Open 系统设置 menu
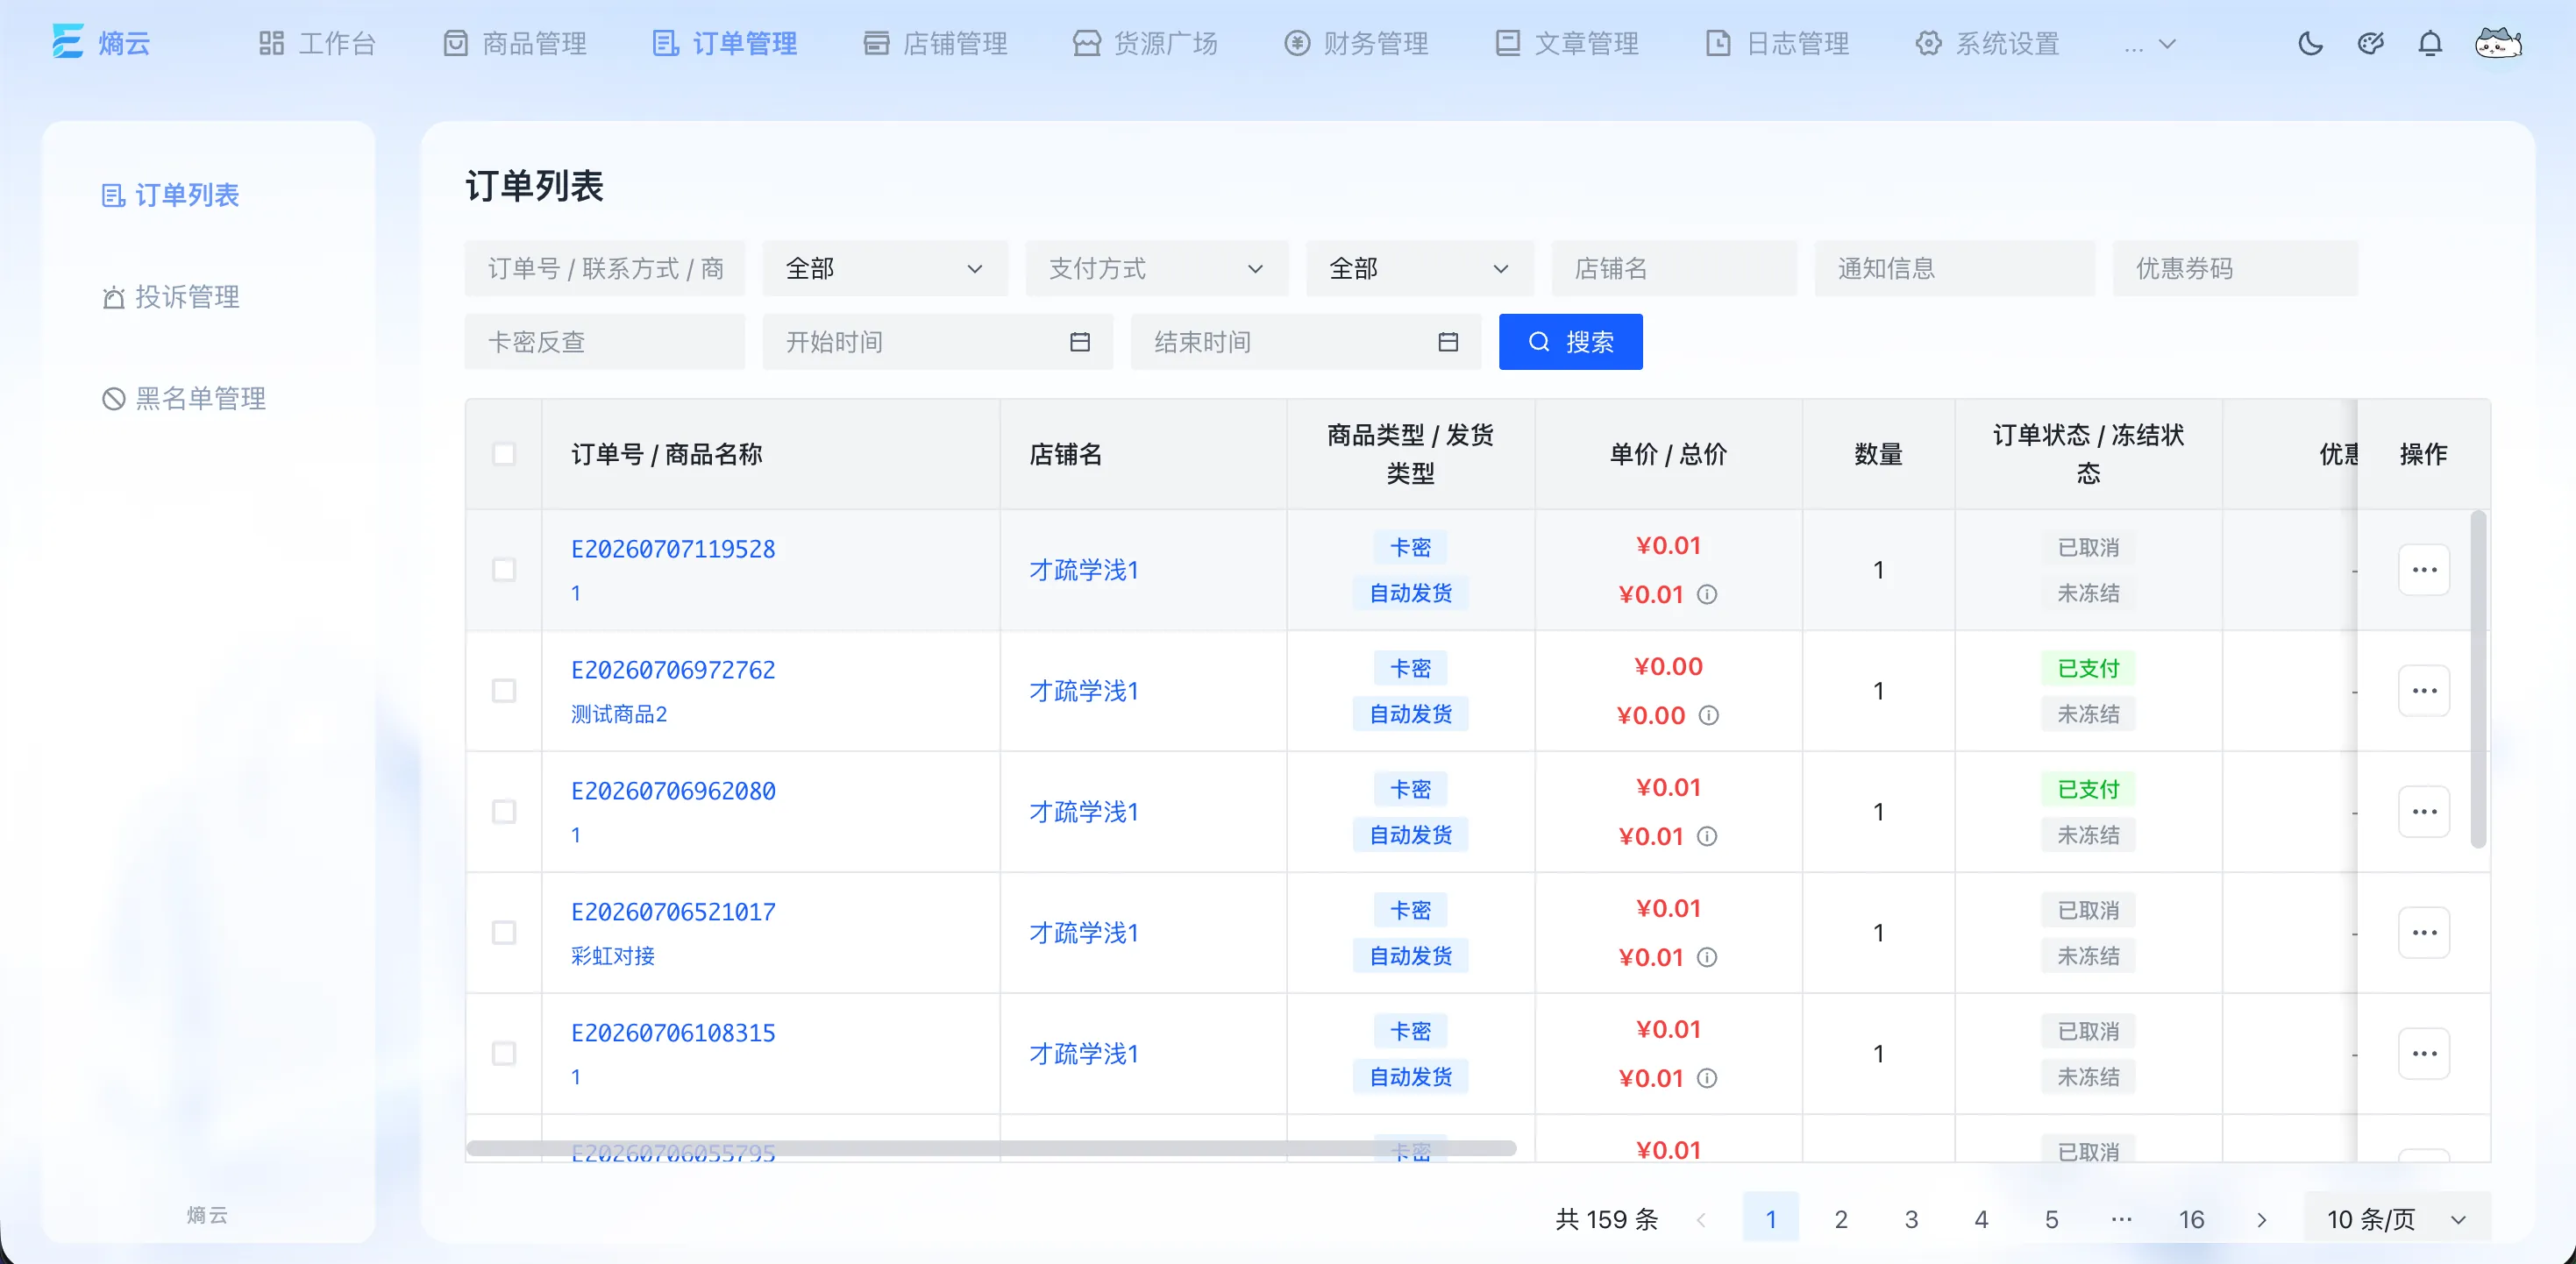The width and height of the screenshot is (2576, 1264). (1987, 44)
